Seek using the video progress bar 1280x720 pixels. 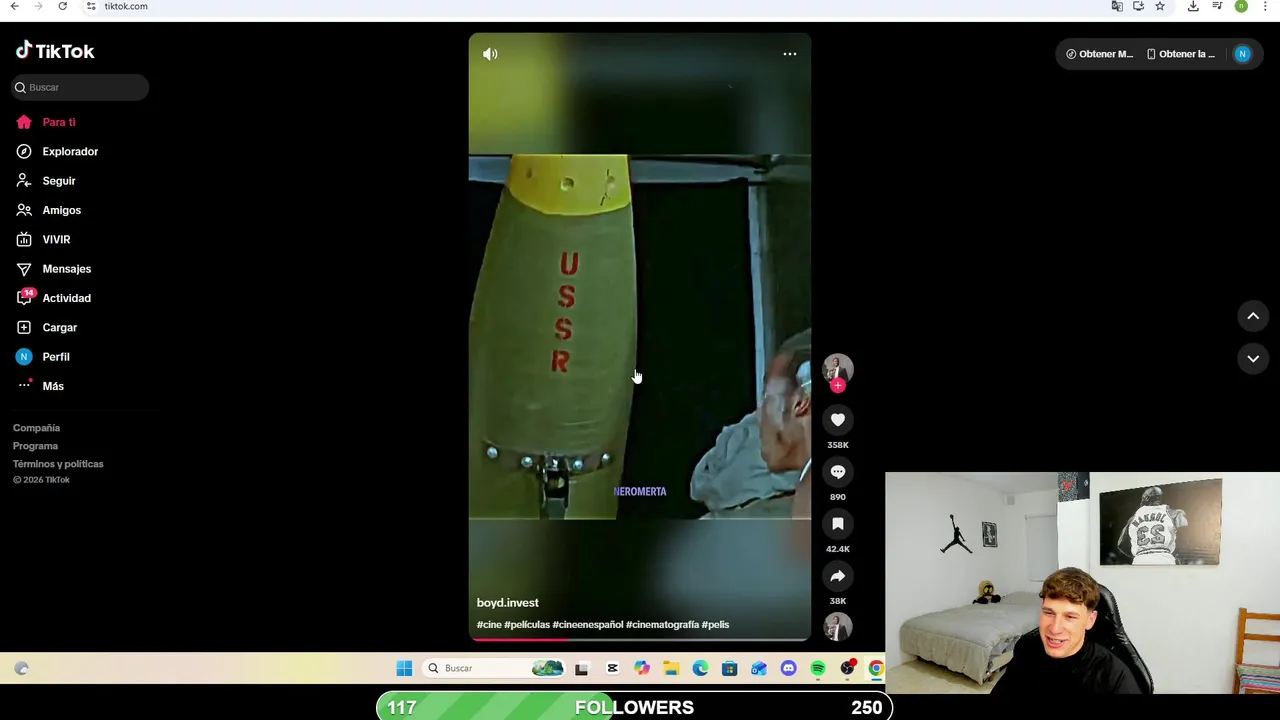(640, 639)
